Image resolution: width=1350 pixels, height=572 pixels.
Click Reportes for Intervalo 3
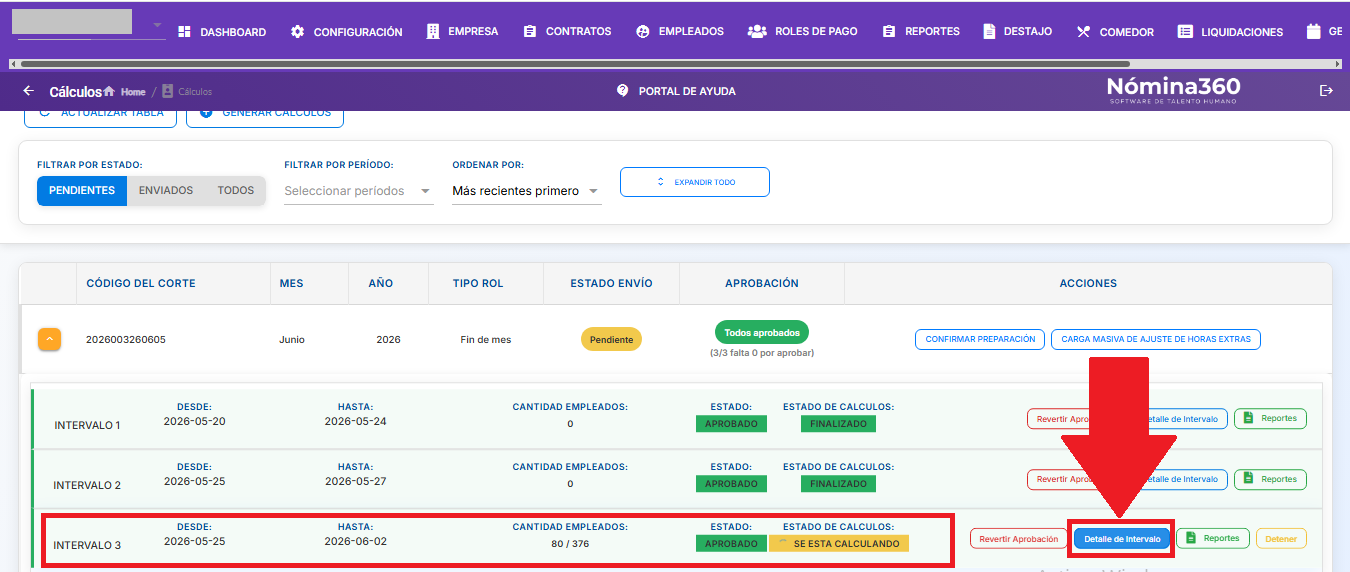click(1212, 538)
